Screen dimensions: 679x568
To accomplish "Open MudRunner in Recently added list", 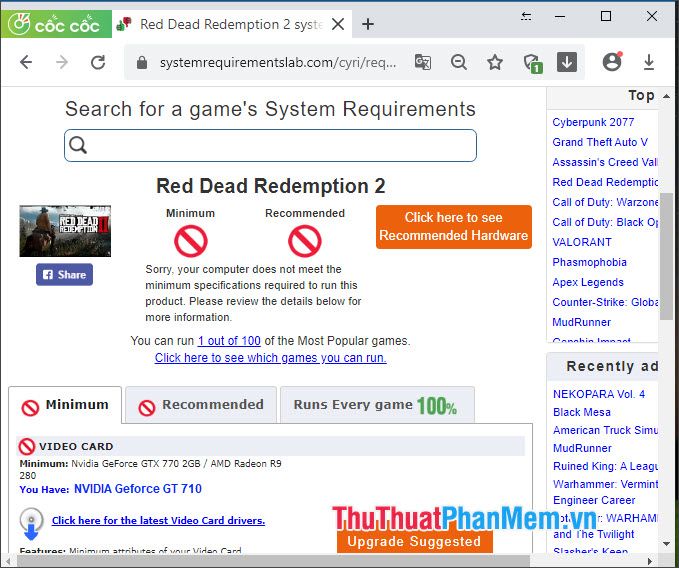I will pos(582,448).
